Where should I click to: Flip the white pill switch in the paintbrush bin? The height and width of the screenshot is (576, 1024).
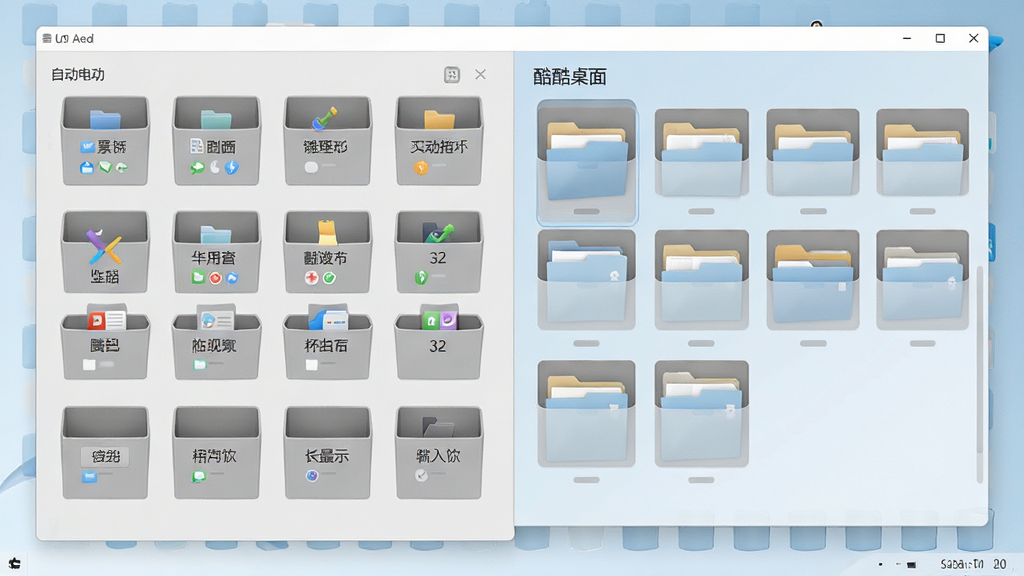[312, 167]
